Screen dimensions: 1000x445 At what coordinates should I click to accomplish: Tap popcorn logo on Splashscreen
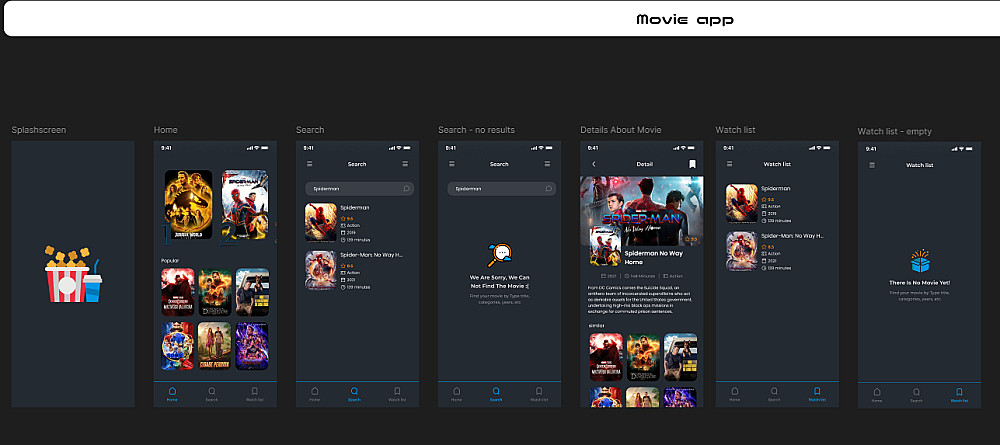(x=73, y=274)
